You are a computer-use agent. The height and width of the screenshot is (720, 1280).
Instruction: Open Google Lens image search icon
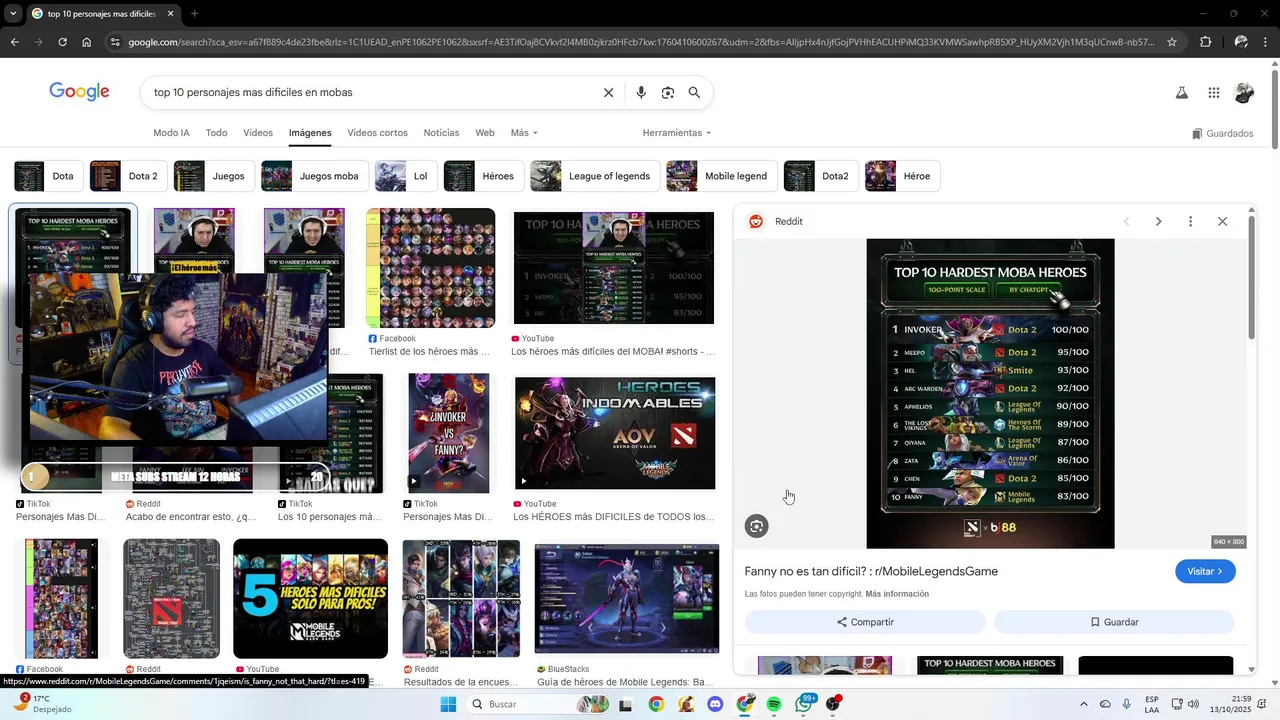click(668, 92)
